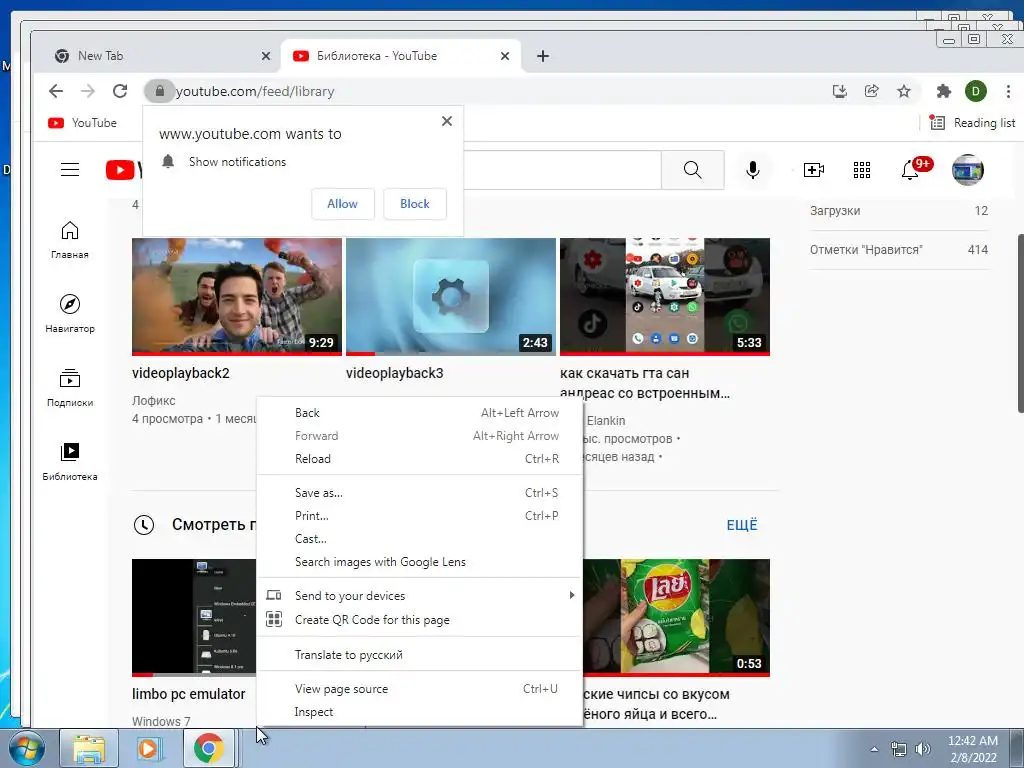
Task: Click the page vertical scrollbar
Action: 1020,323
